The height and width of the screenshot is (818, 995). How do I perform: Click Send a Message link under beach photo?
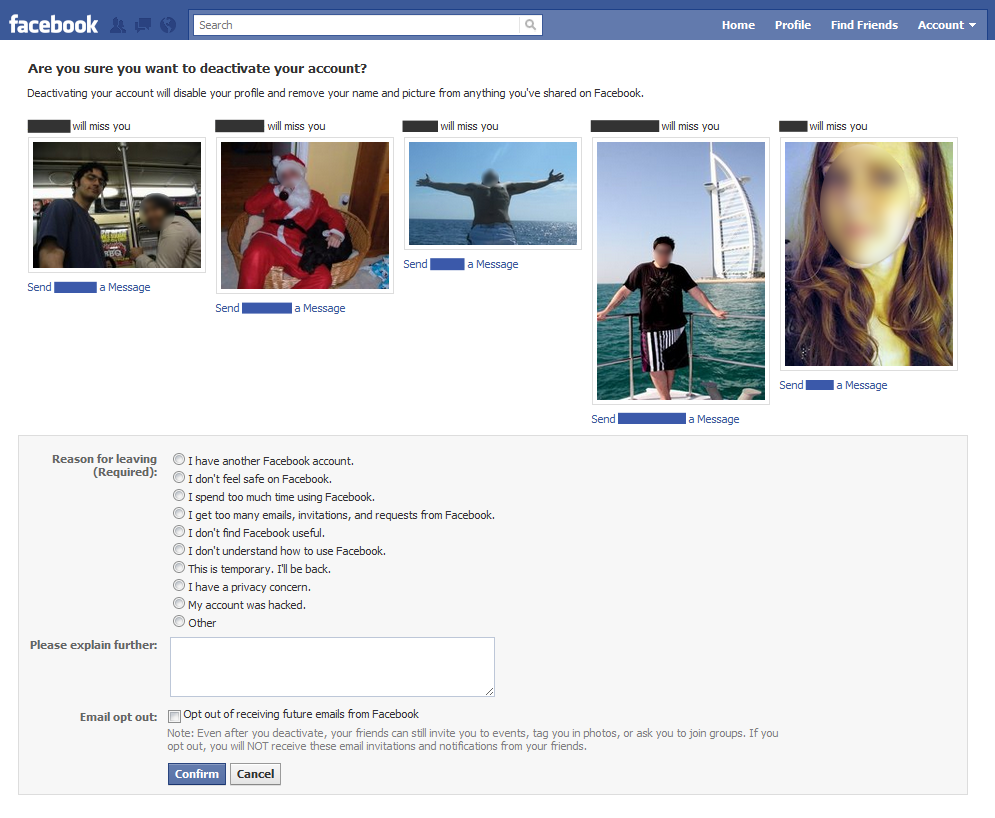(x=460, y=264)
